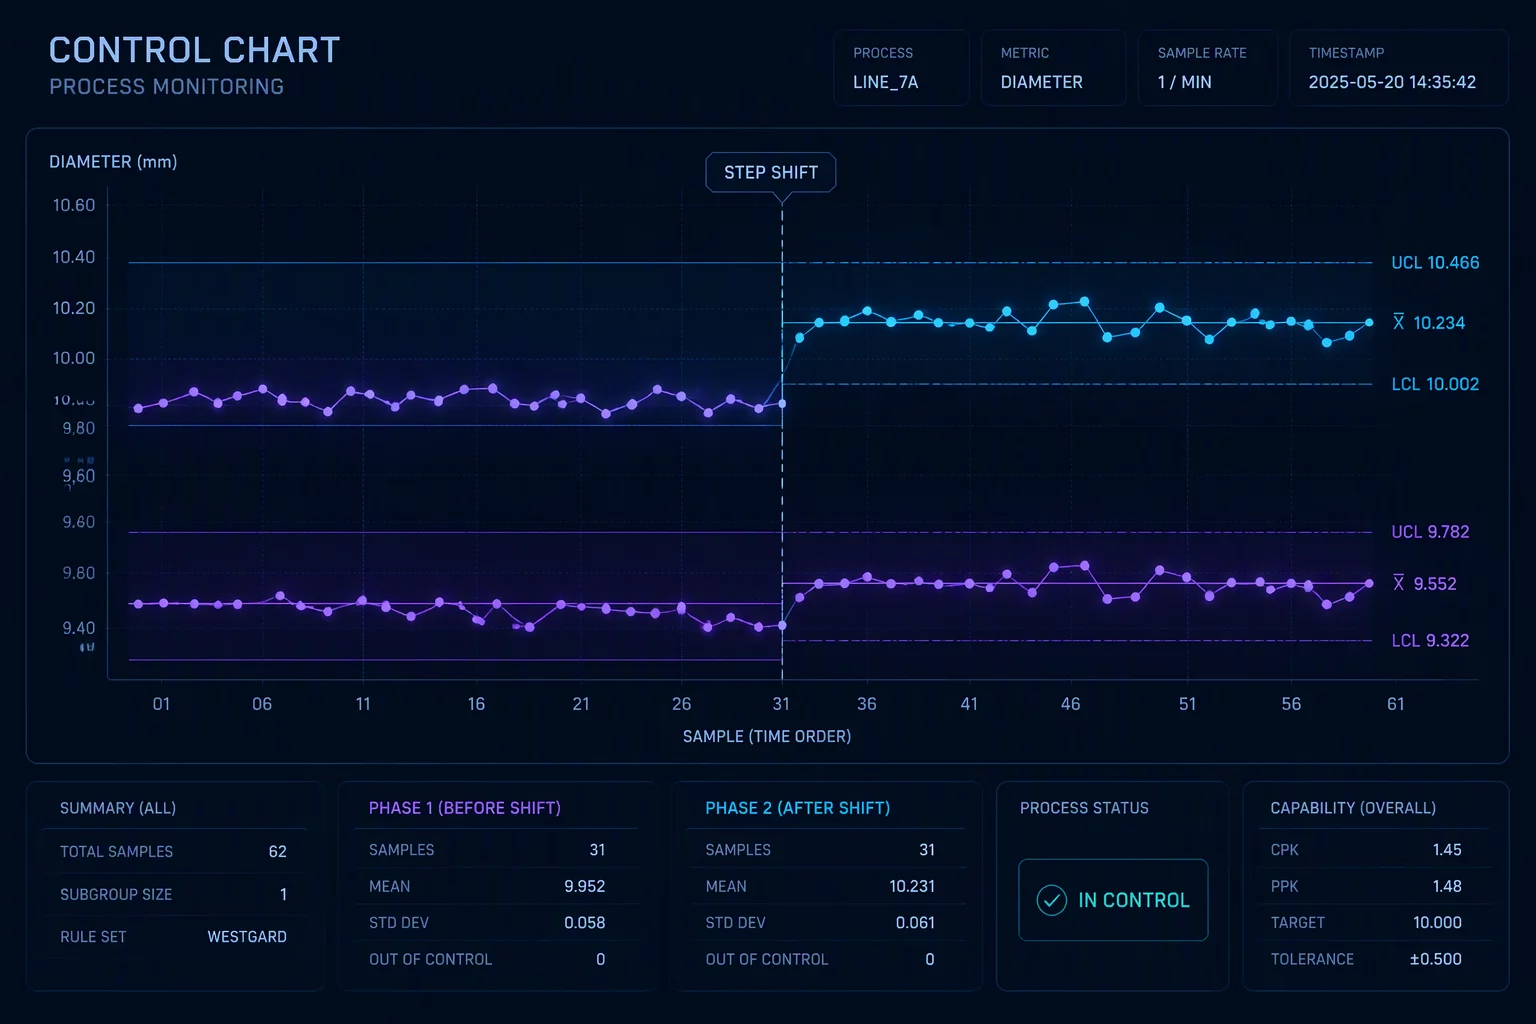Select the SUBGROUP SIZE row label
Image resolution: width=1536 pixels, height=1024 pixels.
tap(116, 895)
